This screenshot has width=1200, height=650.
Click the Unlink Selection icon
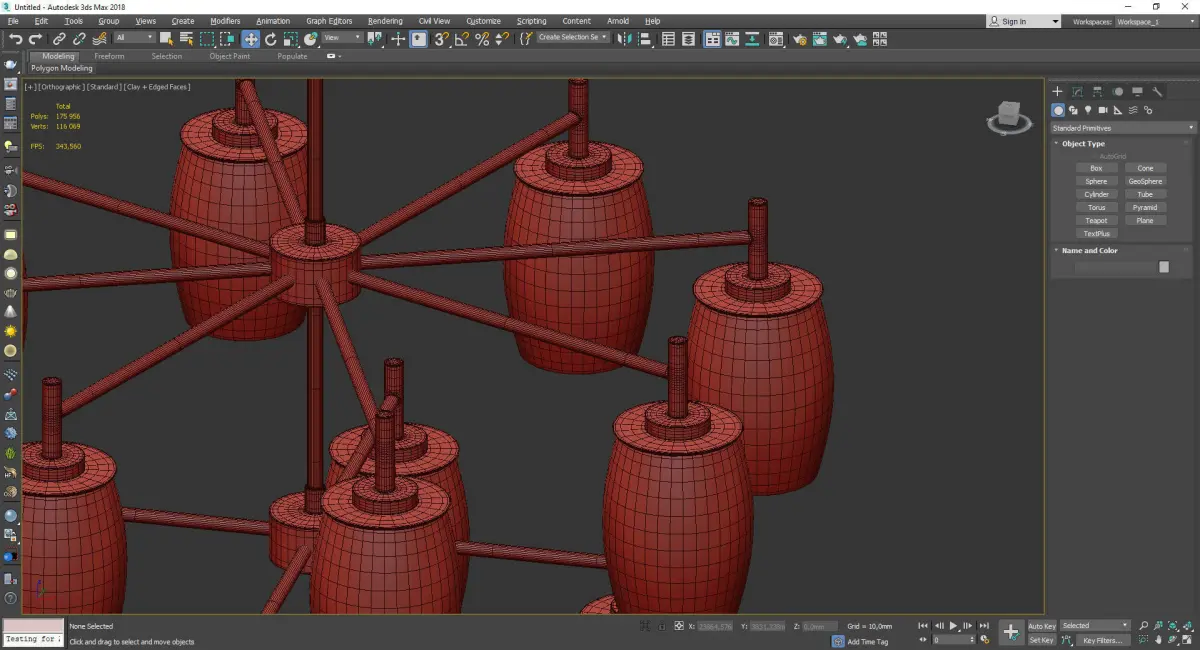[x=79, y=39]
